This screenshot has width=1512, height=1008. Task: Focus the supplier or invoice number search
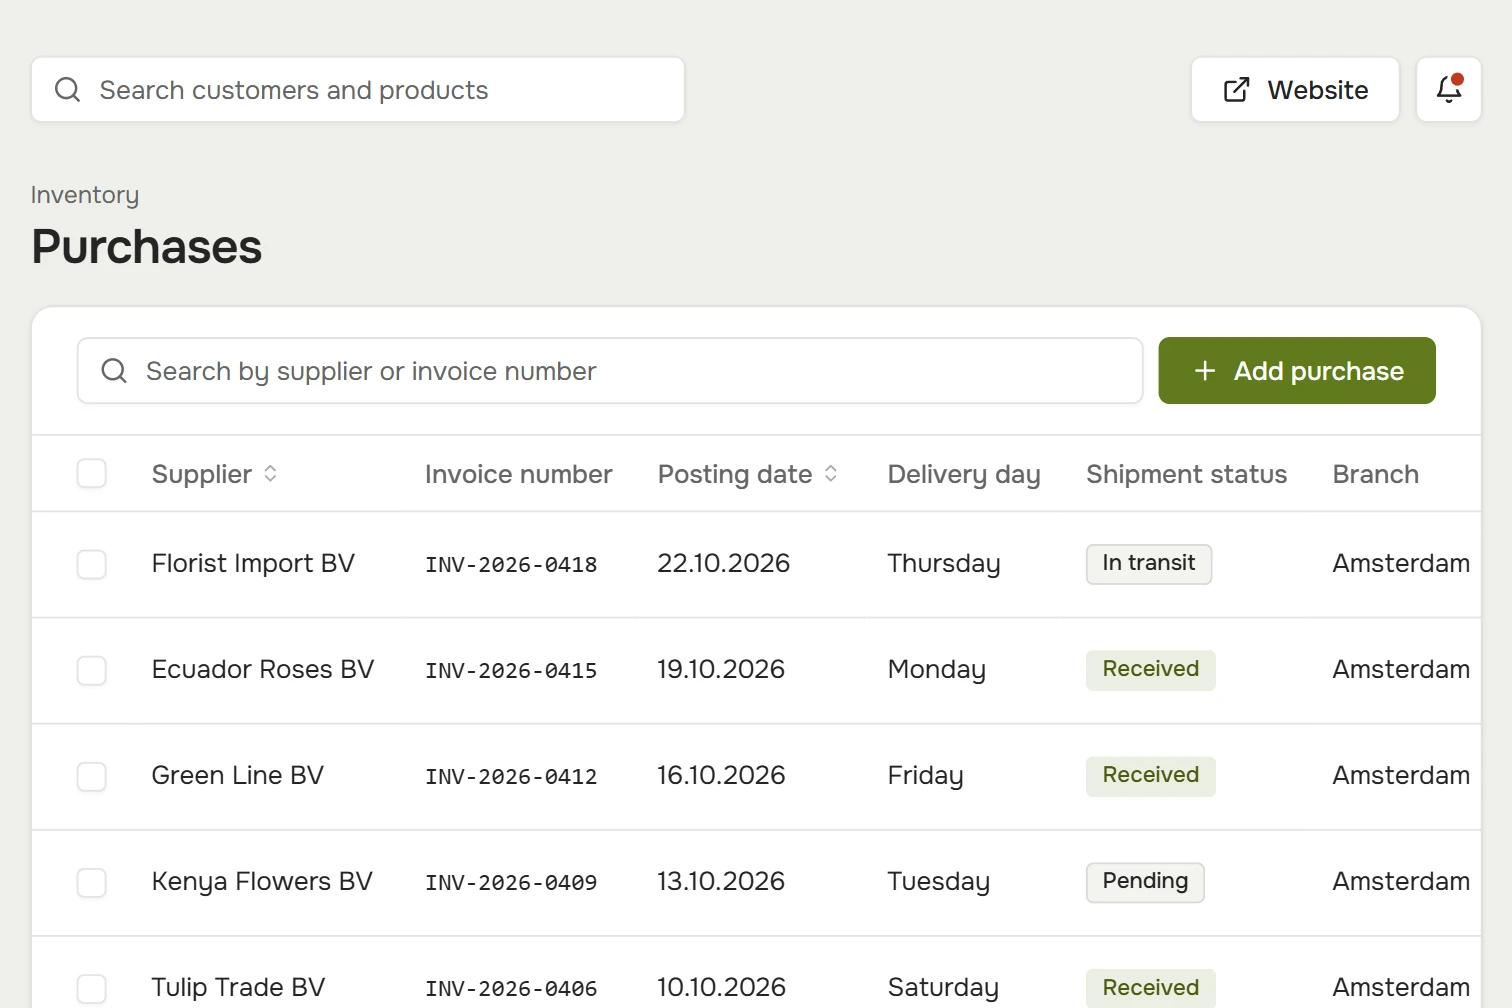coord(610,371)
